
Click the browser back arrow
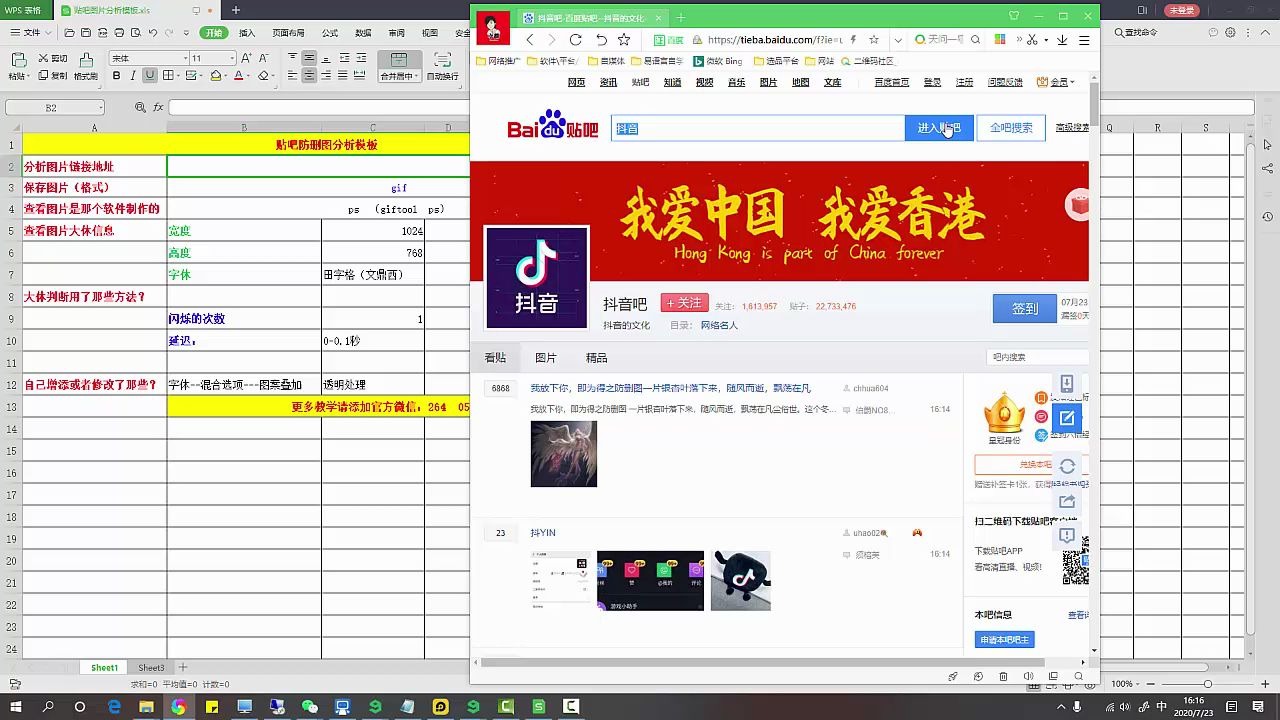point(530,40)
